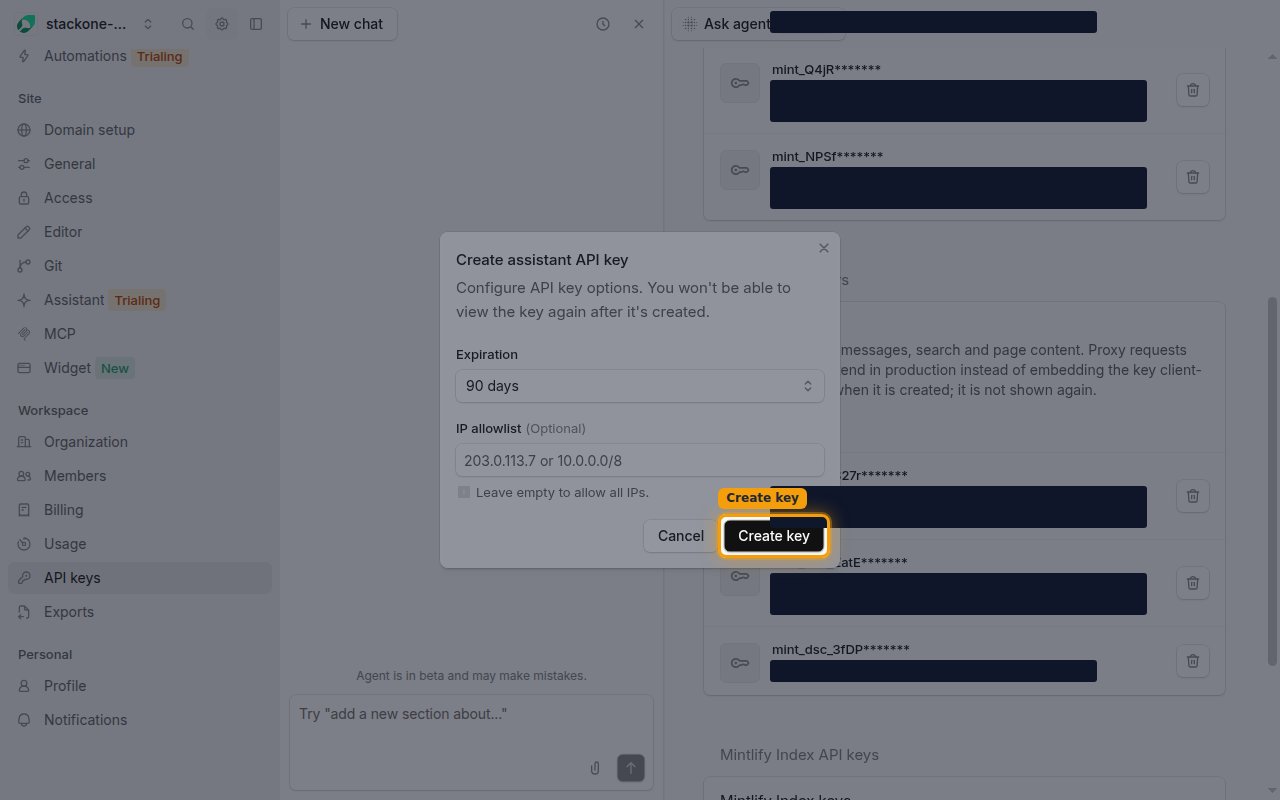Open the Expiration 90 days dropdown
This screenshot has width=1280, height=800.
pyautogui.click(x=640, y=386)
